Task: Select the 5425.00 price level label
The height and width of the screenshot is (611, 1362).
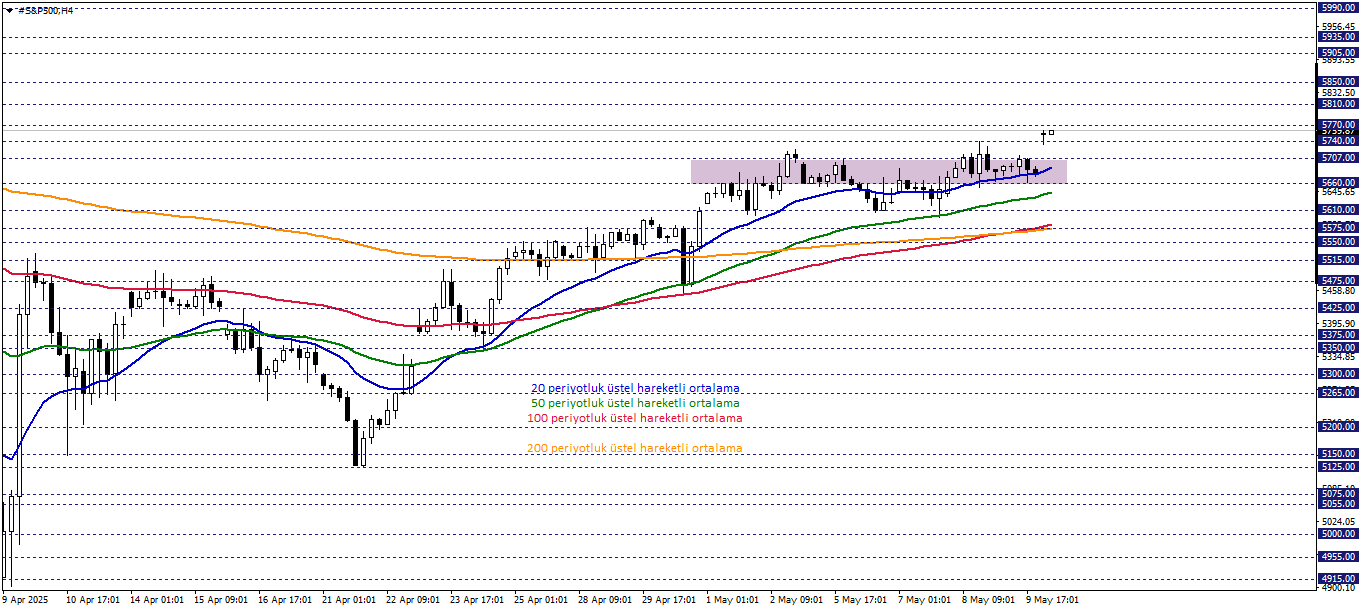Action: 1338,308
